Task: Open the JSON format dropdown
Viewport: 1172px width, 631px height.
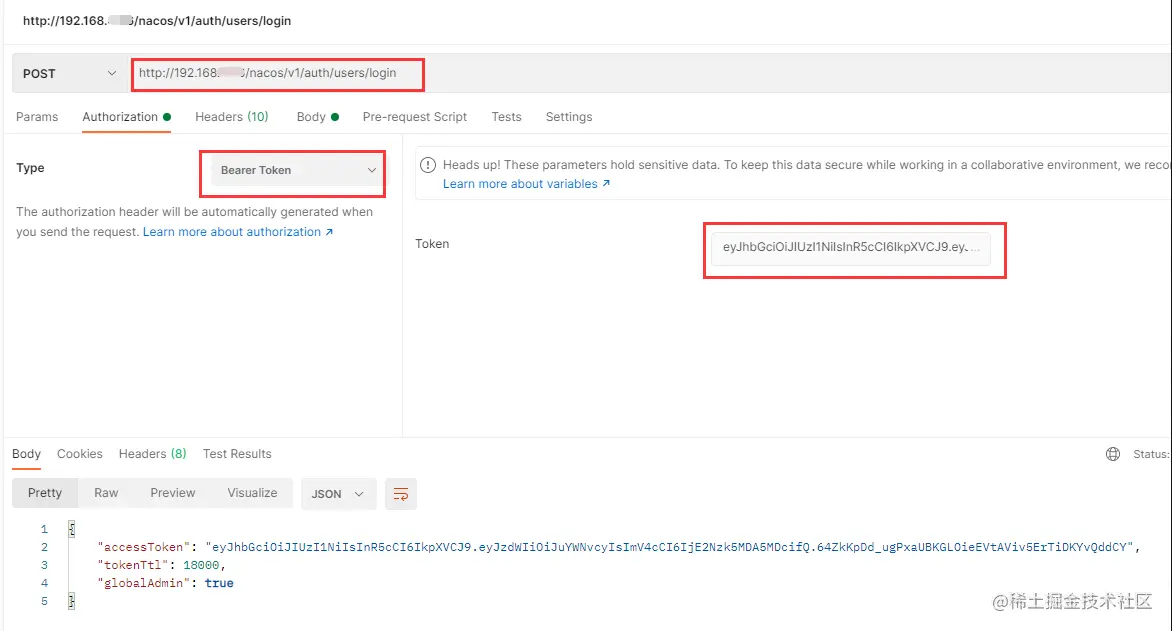Action: point(338,494)
